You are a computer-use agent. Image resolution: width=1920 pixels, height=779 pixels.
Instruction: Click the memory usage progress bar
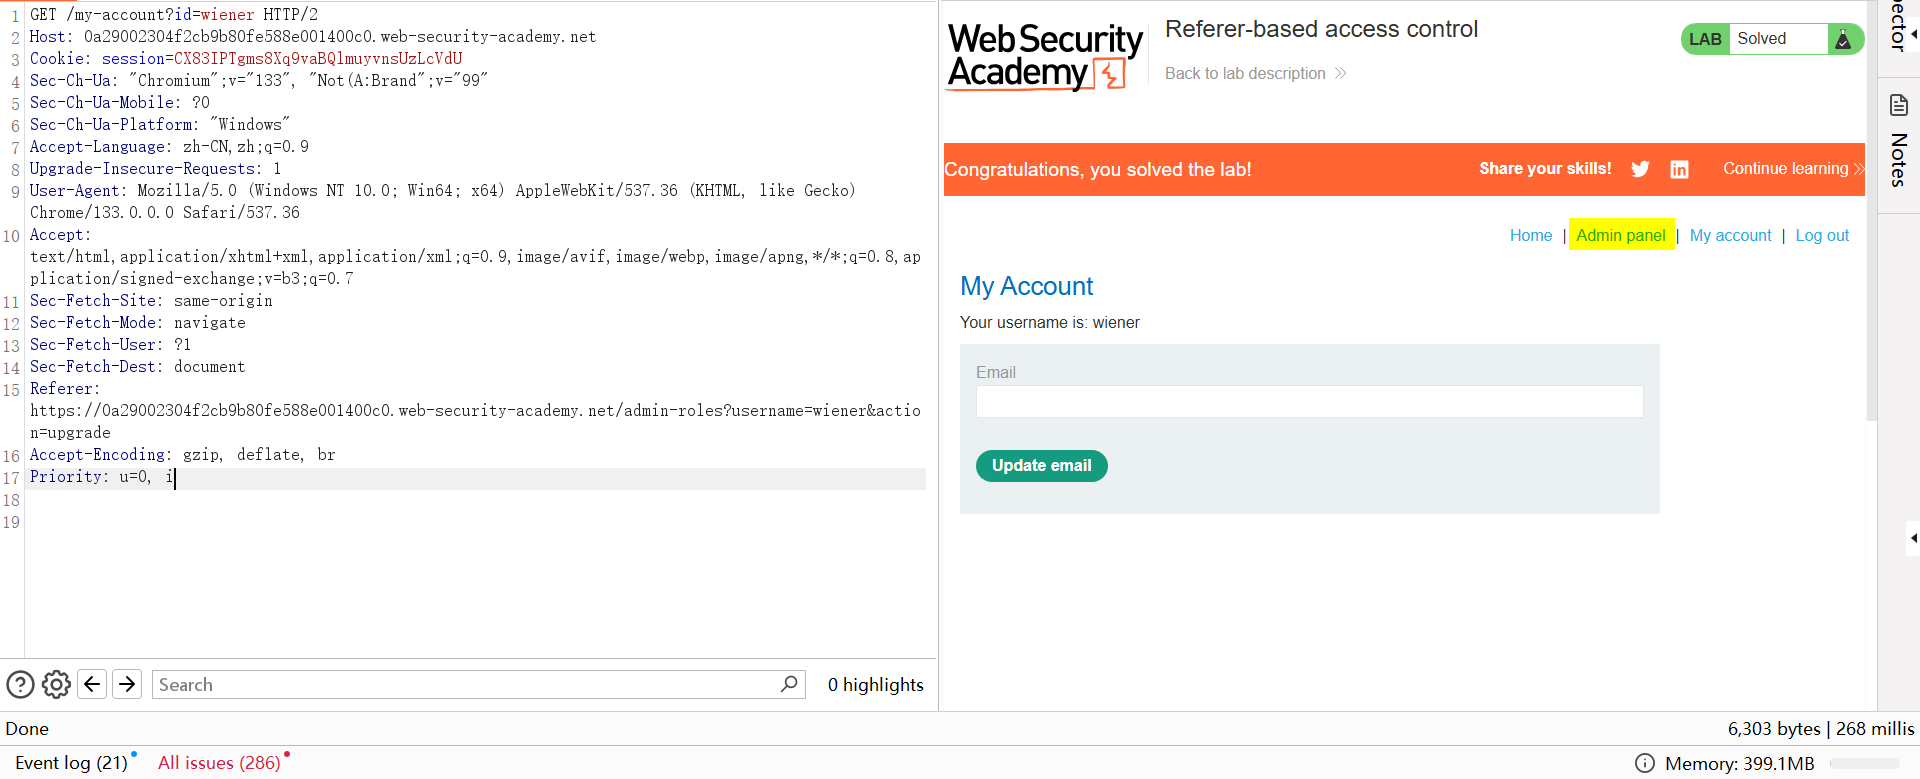point(1864,763)
